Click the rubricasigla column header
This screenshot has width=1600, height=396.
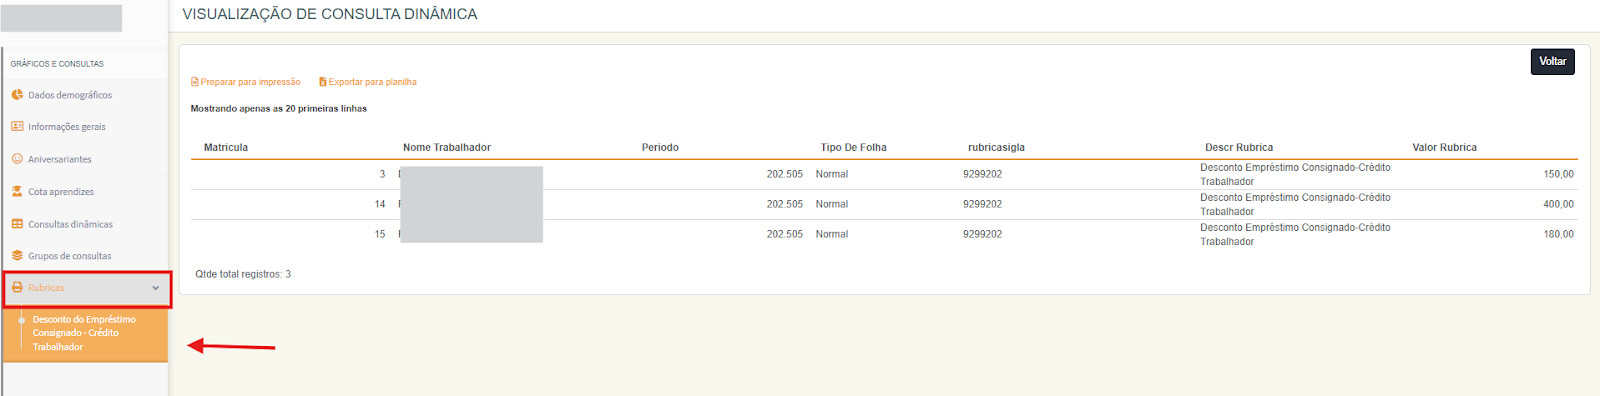click(x=996, y=148)
